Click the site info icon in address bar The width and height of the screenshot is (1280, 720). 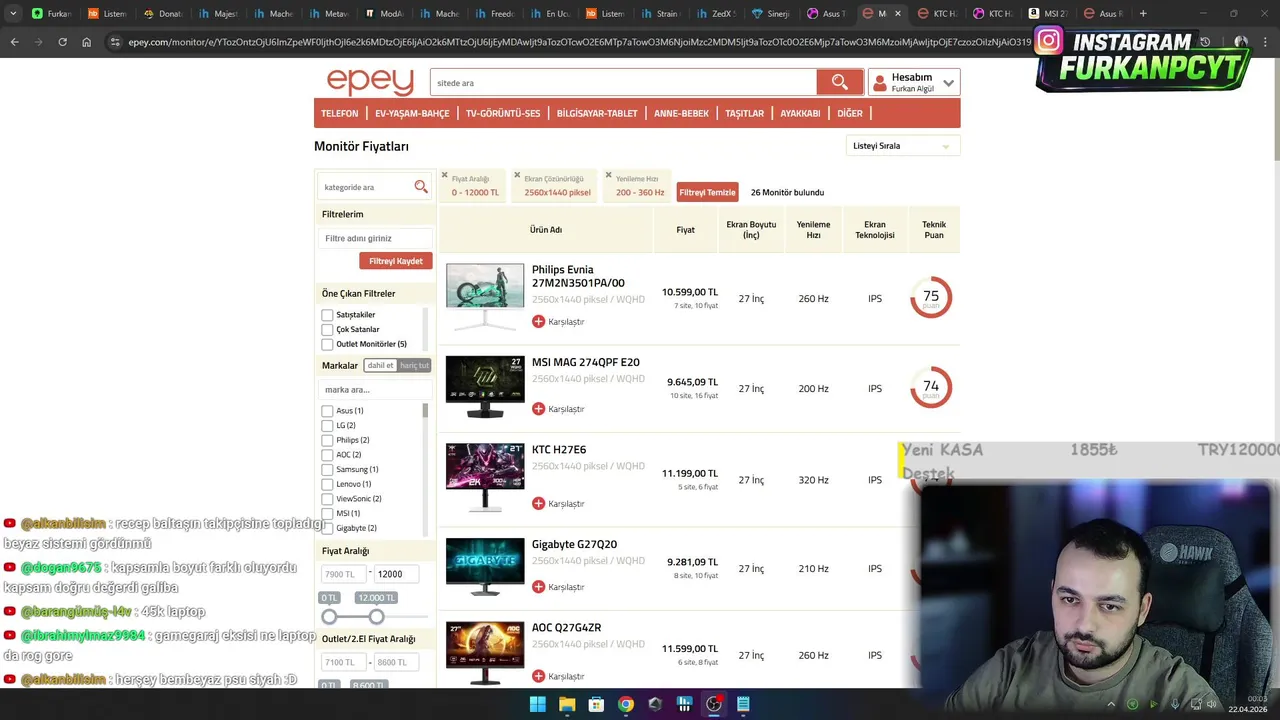(x=115, y=42)
